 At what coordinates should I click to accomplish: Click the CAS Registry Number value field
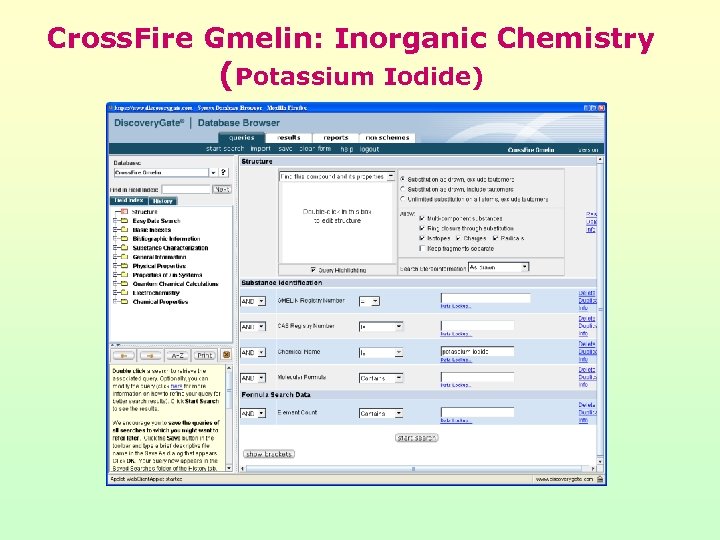[478, 326]
